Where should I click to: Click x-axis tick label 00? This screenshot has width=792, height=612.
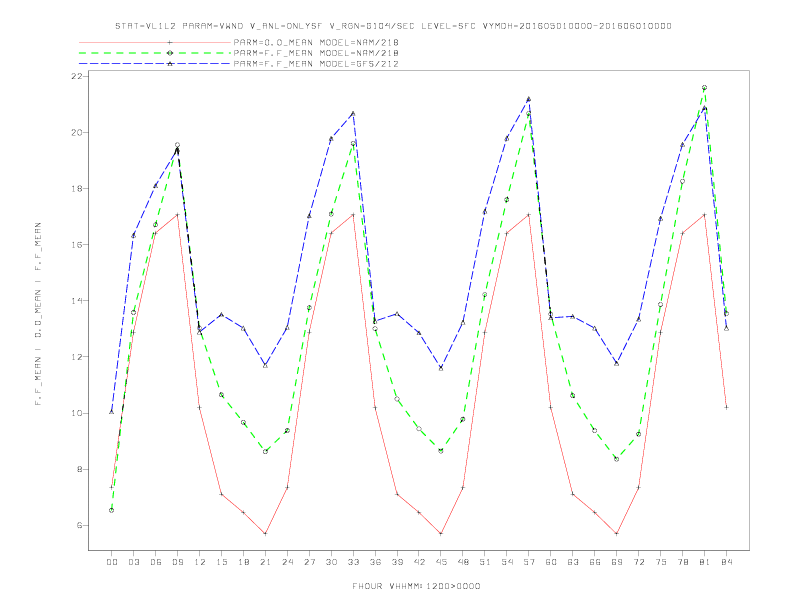tap(112, 562)
